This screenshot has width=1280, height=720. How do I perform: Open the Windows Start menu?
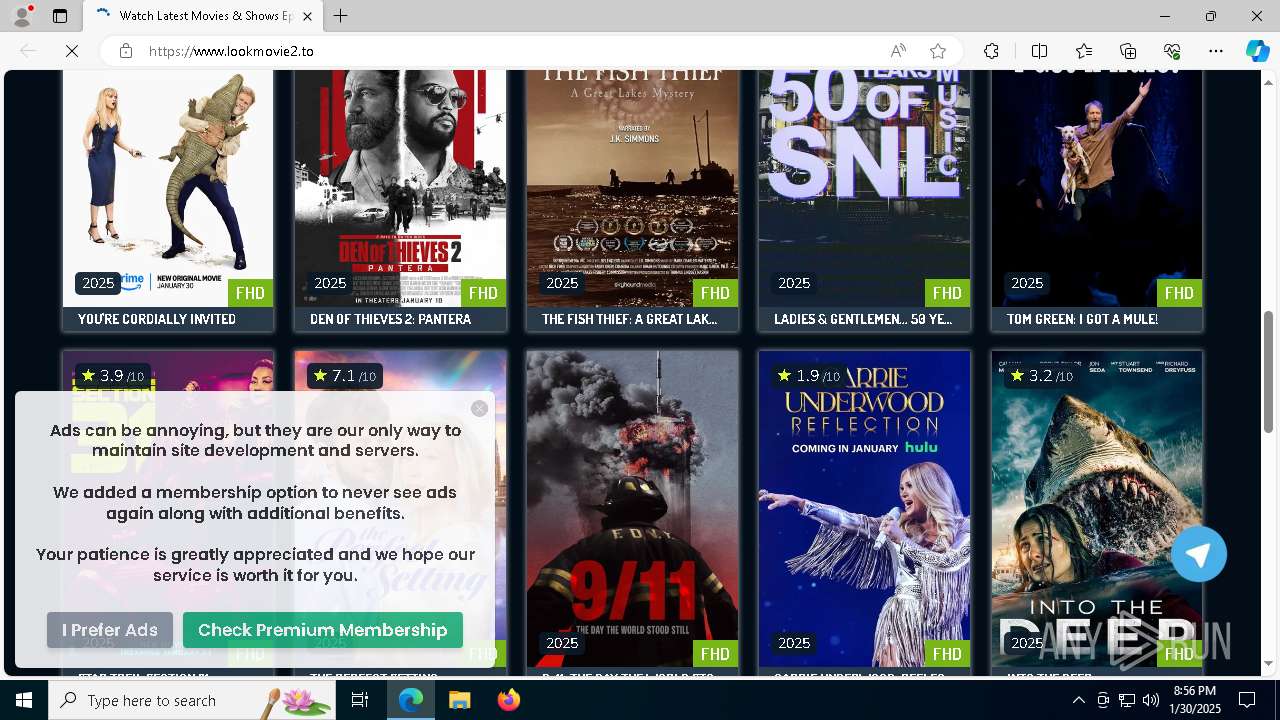coord(24,700)
